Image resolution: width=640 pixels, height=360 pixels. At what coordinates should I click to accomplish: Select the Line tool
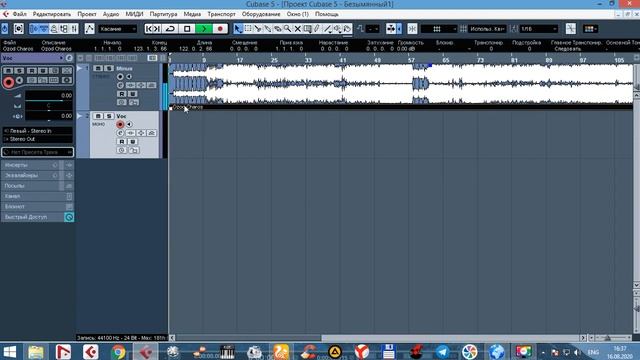[327, 29]
